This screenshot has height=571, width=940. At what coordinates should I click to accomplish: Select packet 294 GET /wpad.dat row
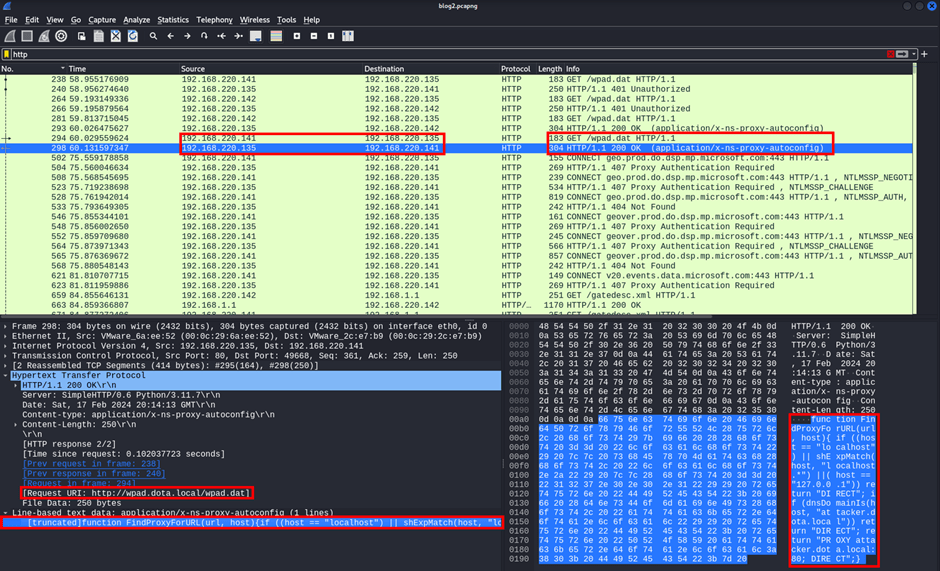456,138
